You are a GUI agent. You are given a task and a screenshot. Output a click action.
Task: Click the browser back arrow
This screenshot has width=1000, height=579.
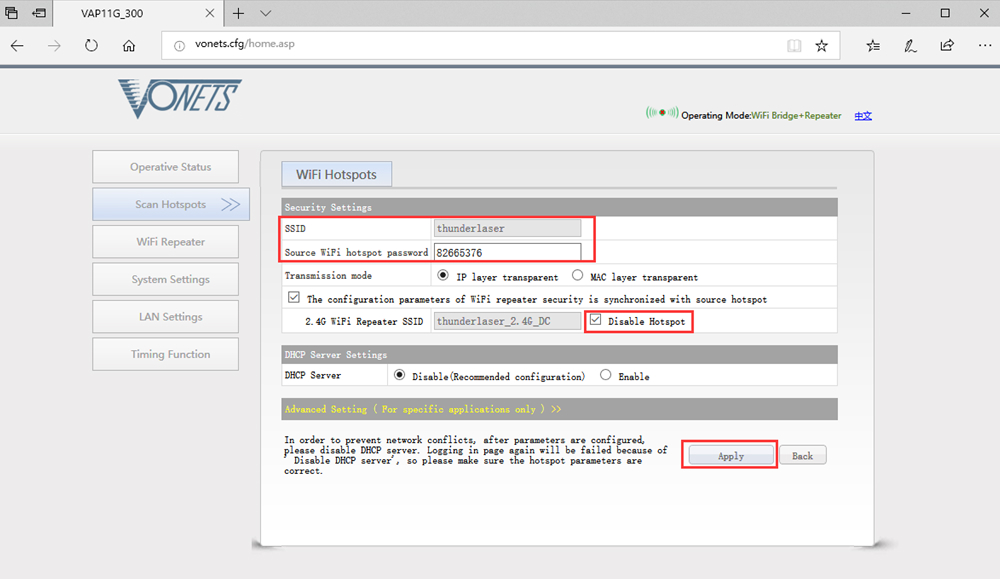(17, 45)
